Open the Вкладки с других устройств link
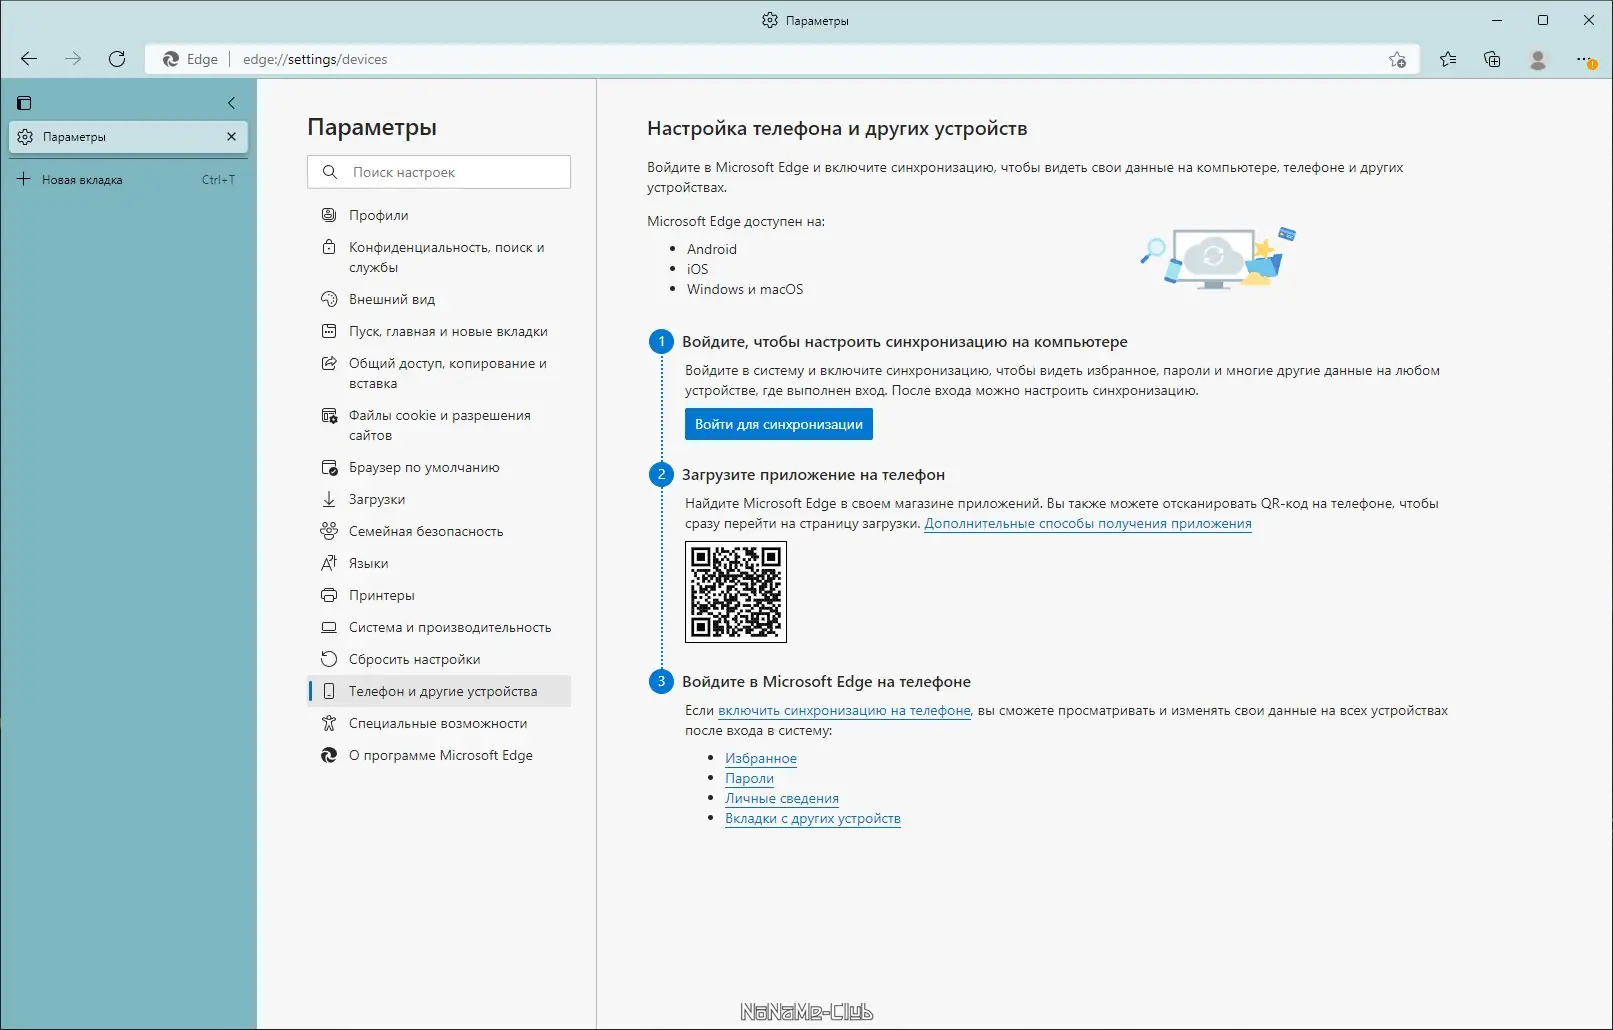Image resolution: width=1613 pixels, height=1030 pixels. (813, 818)
